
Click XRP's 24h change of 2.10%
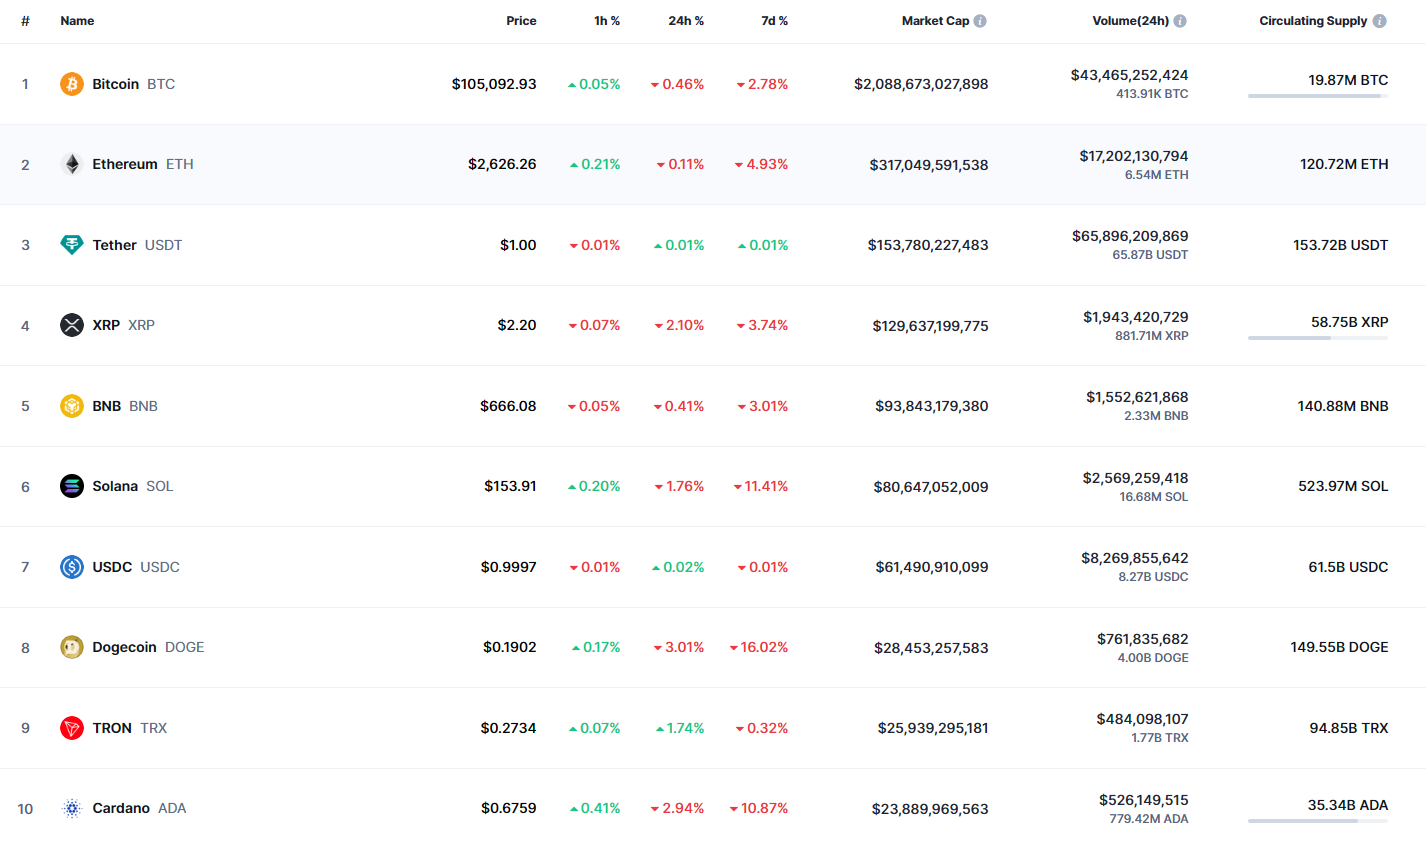pyautogui.click(x=679, y=325)
